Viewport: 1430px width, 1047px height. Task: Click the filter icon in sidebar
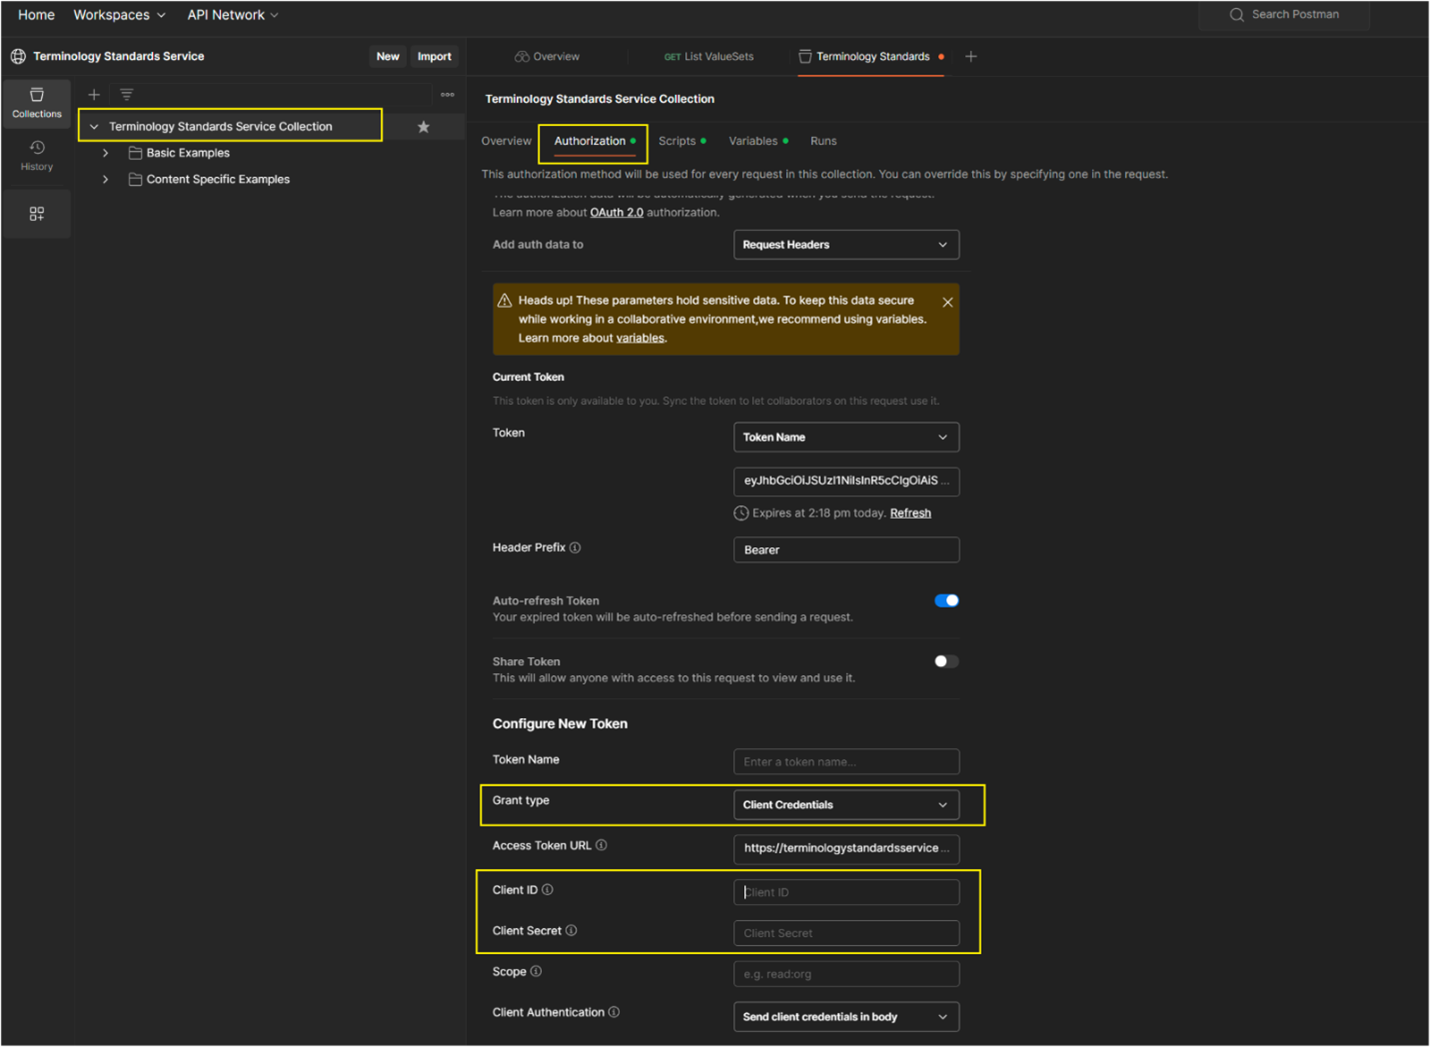(127, 95)
